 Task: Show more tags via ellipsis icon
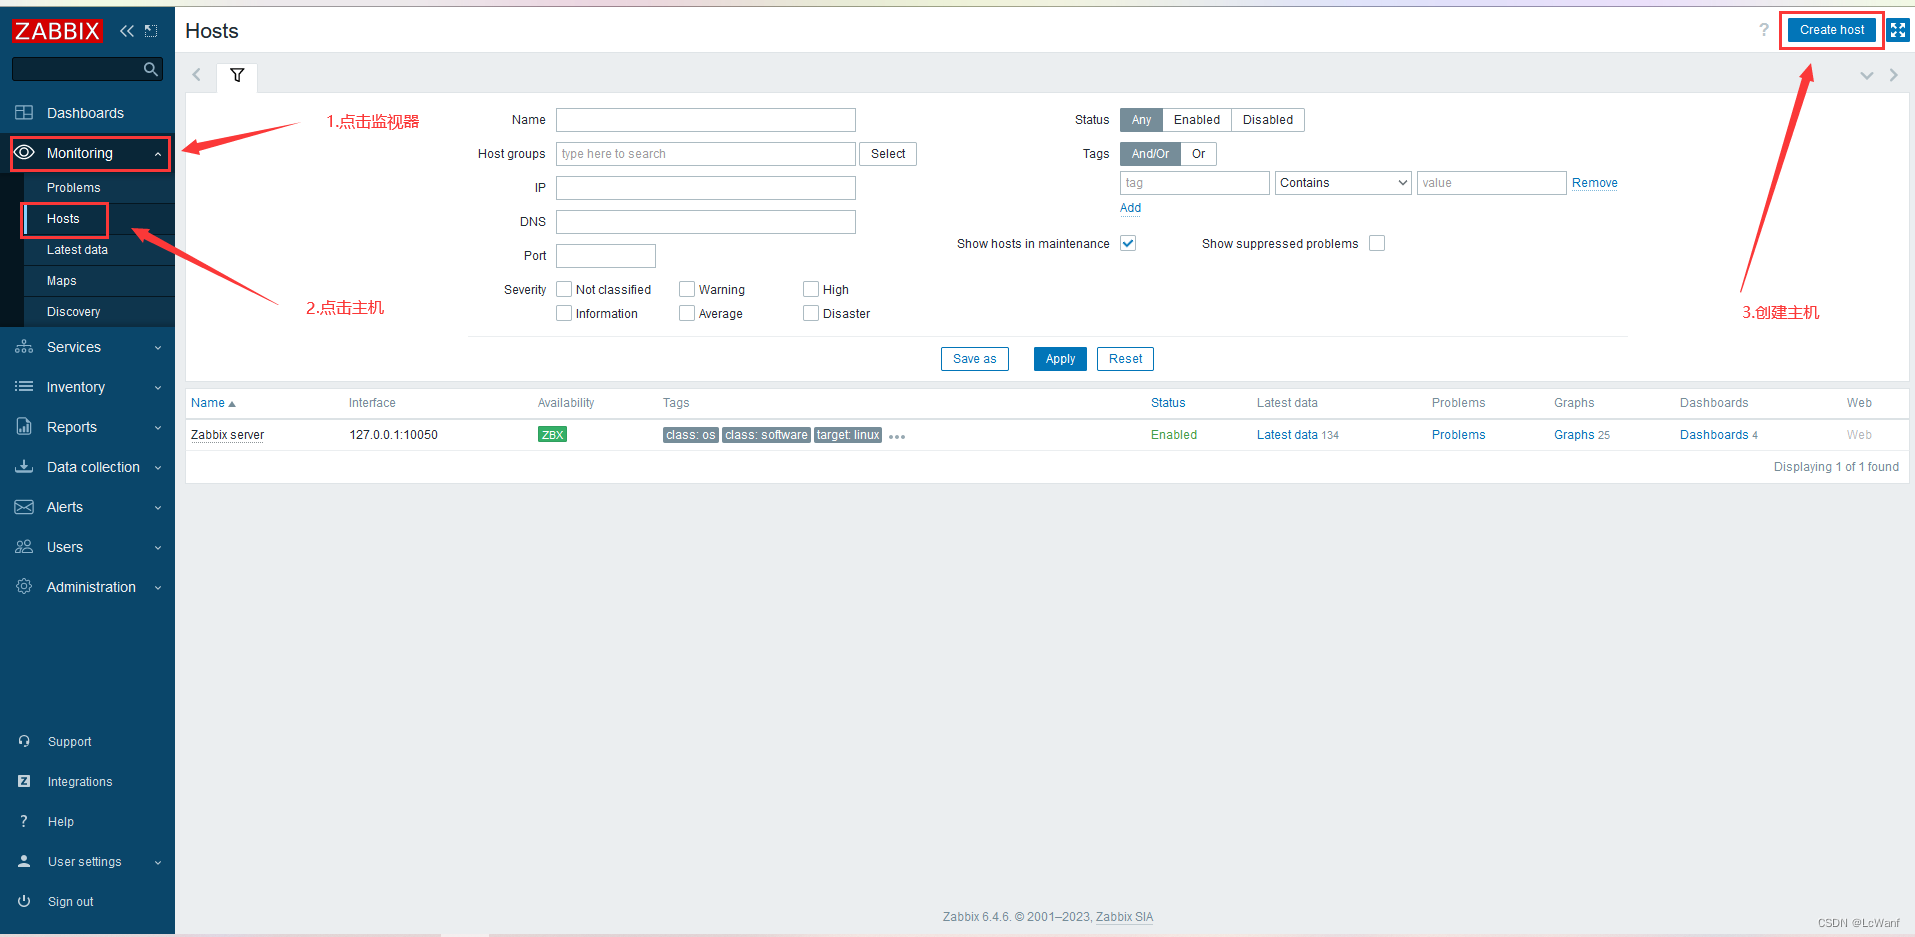click(897, 436)
